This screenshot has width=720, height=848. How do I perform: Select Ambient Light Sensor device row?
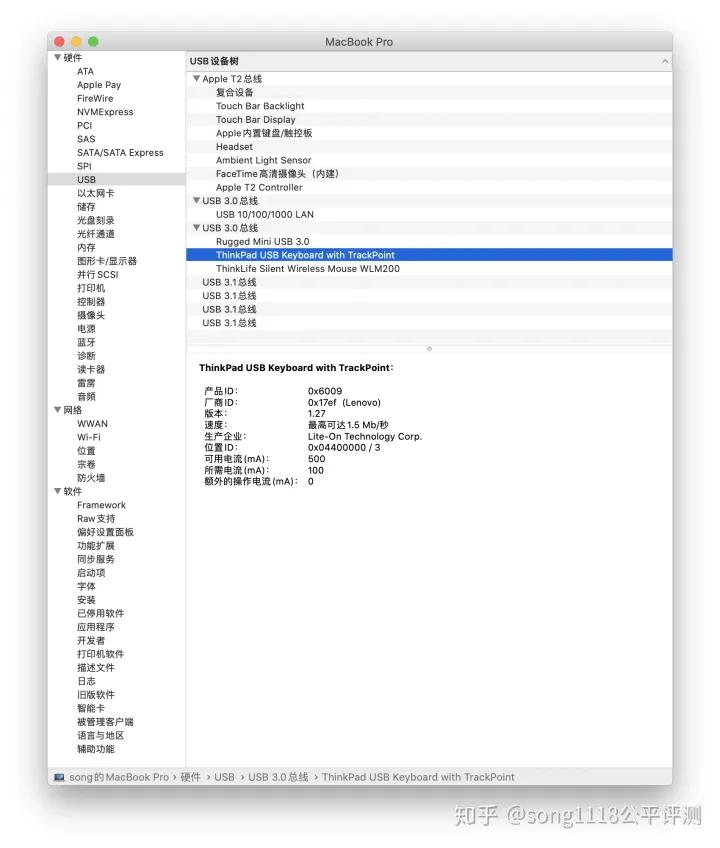pyautogui.click(x=430, y=160)
